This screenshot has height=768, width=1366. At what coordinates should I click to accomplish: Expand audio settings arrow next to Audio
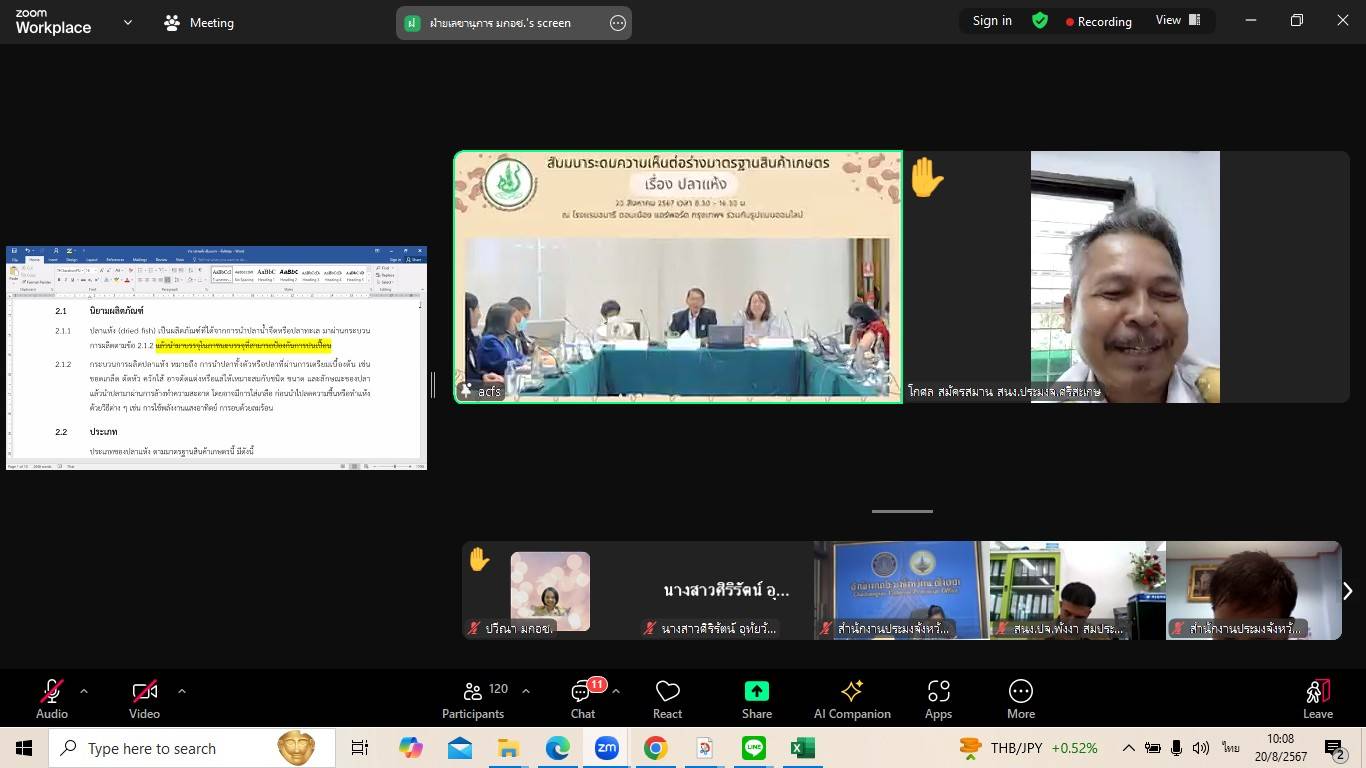coord(84,690)
